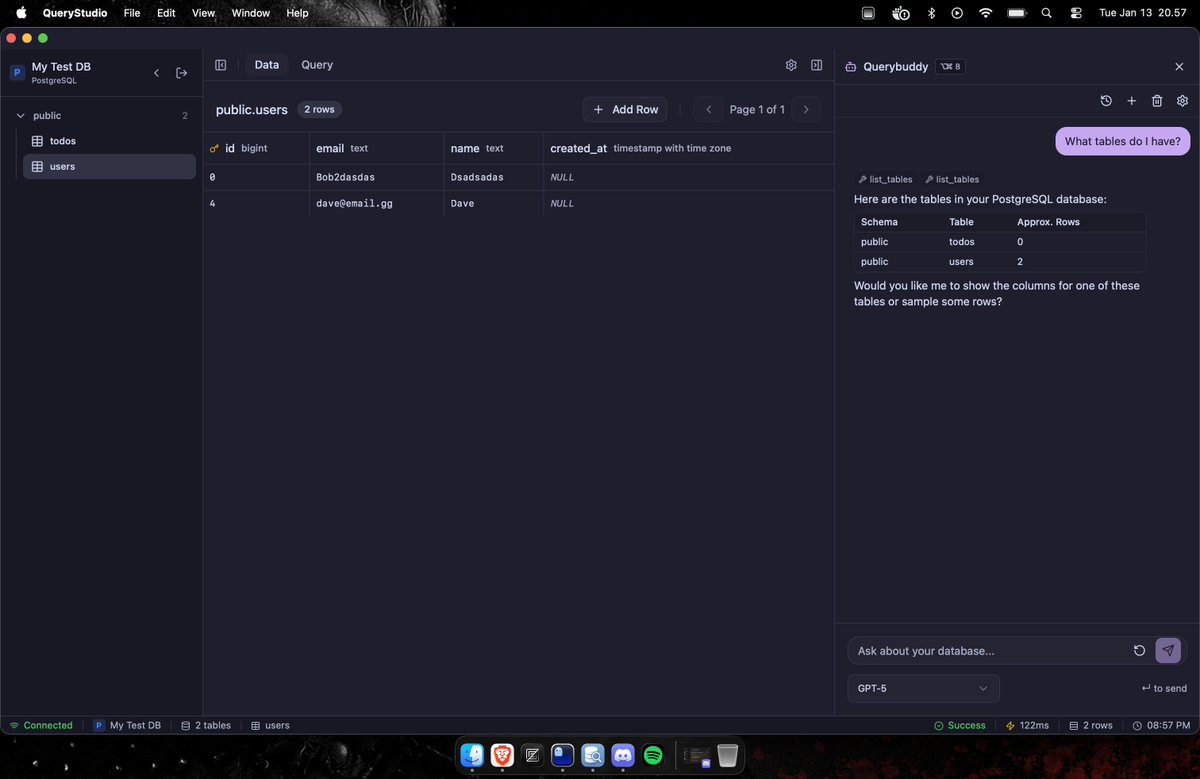Viewport: 1200px width, 779px height.
Task: Close the Querybuddy panel
Action: point(1179,66)
